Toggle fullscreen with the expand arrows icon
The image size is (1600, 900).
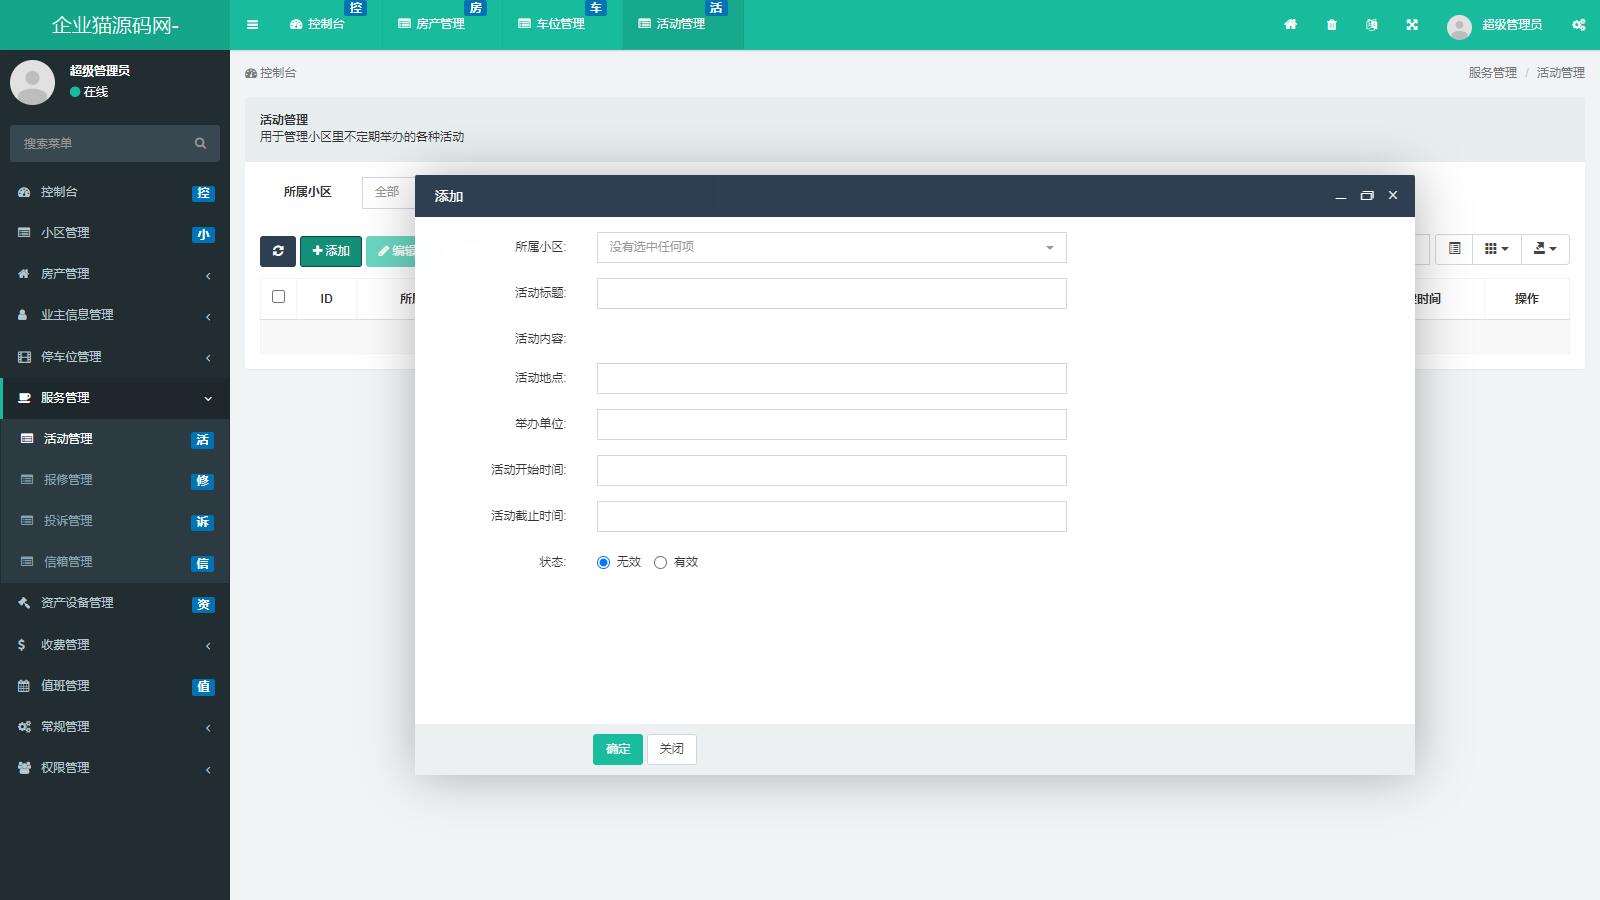[1412, 25]
